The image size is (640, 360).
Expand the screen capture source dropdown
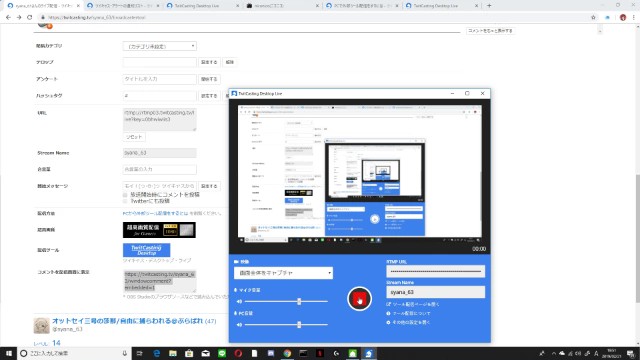point(283,273)
